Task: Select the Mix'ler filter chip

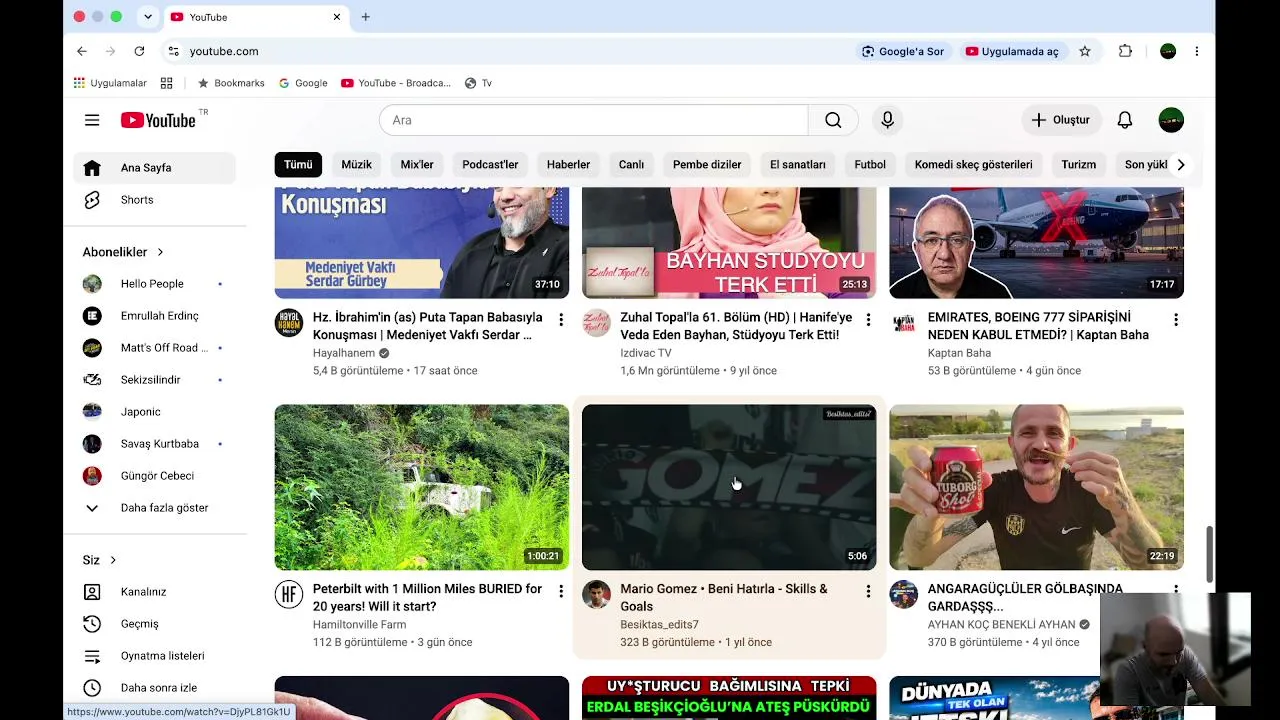Action: click(417, 165)
